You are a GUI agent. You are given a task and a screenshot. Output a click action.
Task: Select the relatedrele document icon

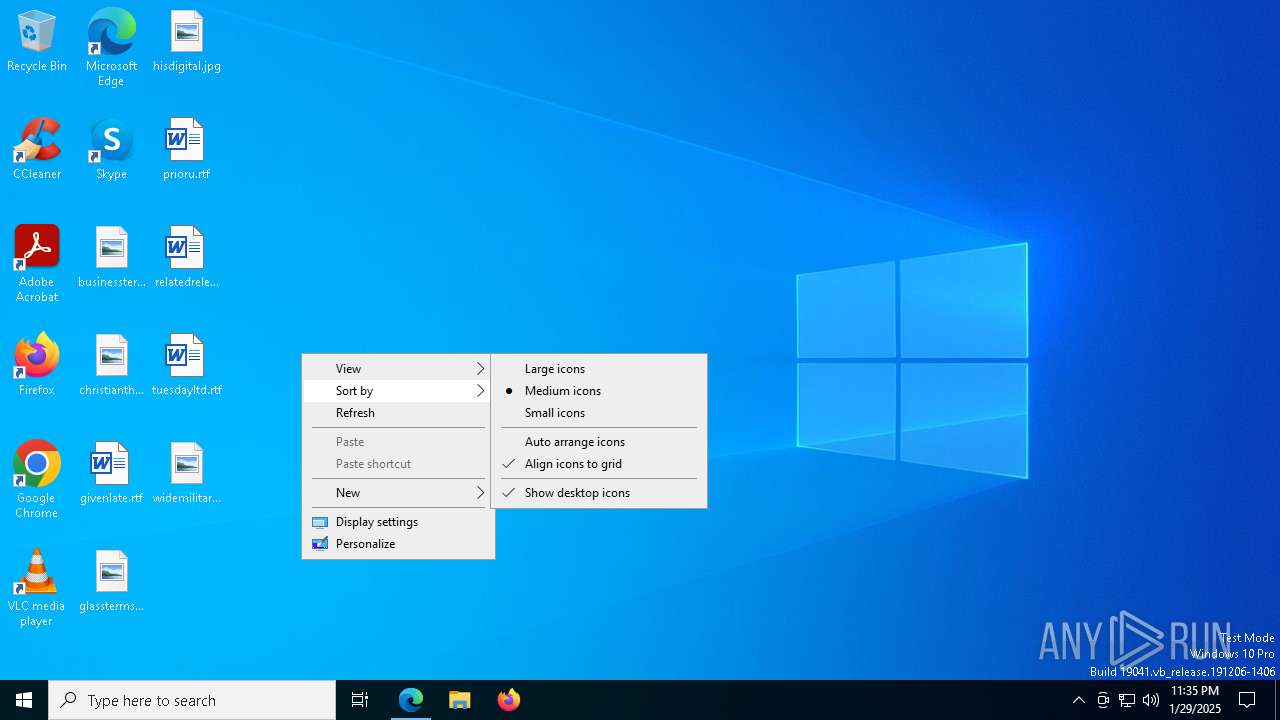tap(186, 258)
